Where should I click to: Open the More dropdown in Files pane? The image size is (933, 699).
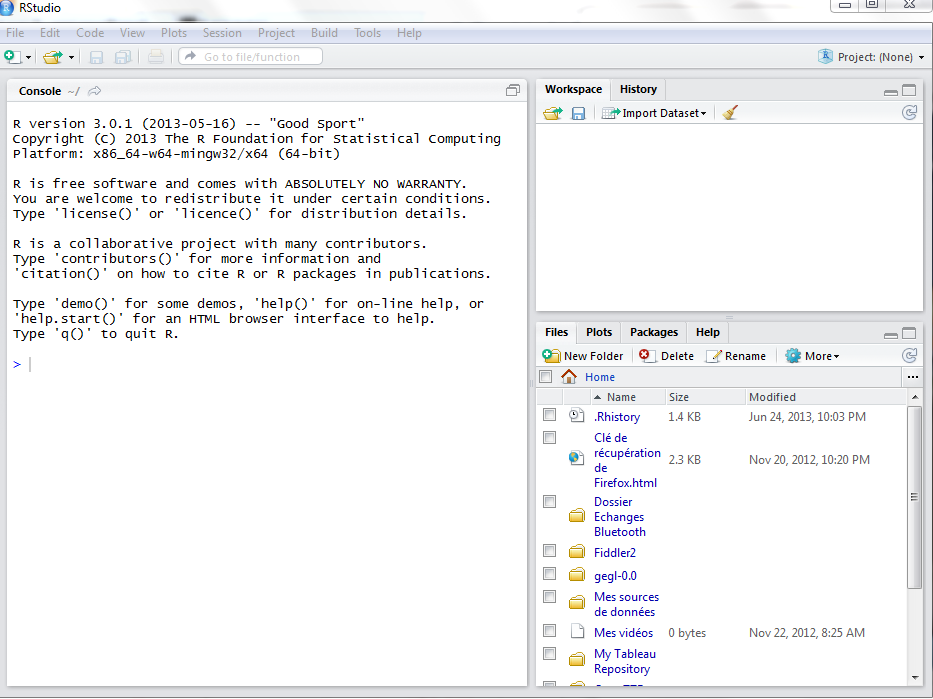pyautogui.click(x=812, y=356)
